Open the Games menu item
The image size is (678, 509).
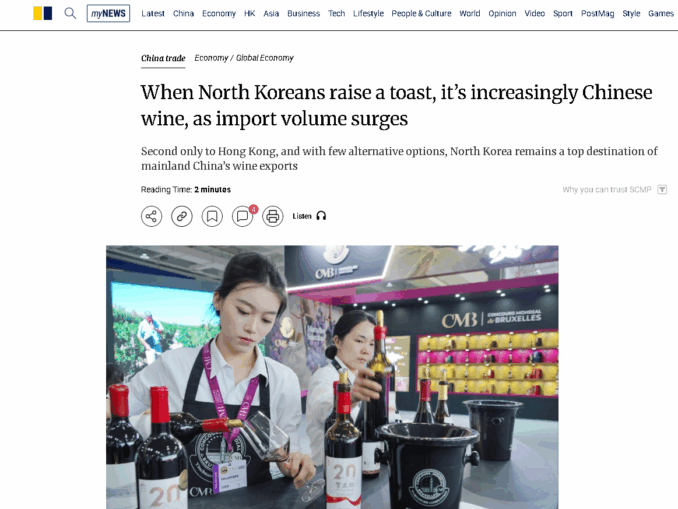[x=661, y=13]
